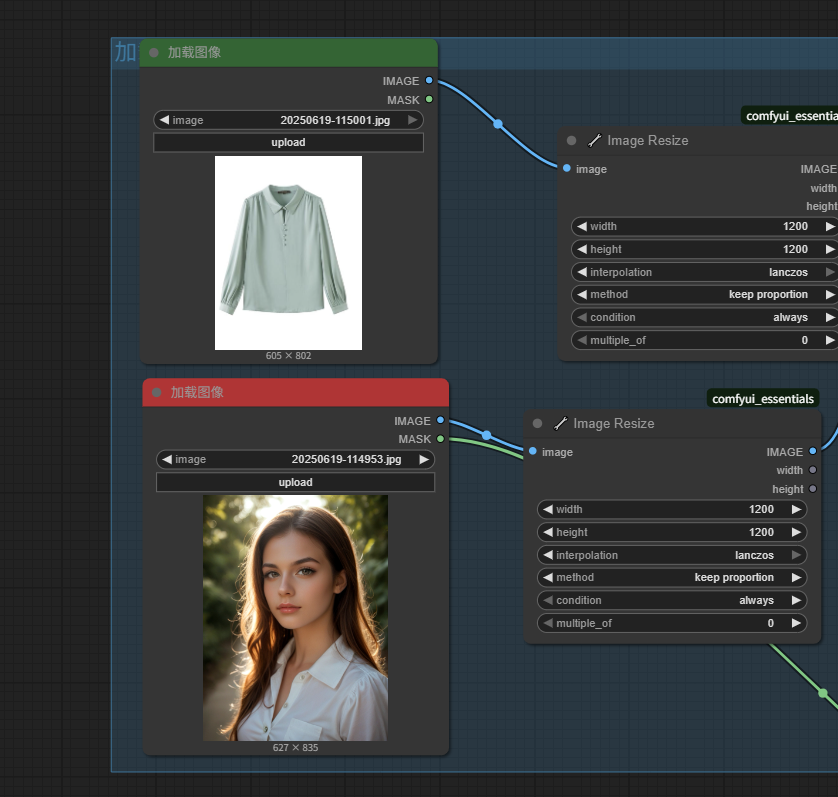Decrease multiple_of in lower Image Resize
838x797 pixels.
(548, 623)
